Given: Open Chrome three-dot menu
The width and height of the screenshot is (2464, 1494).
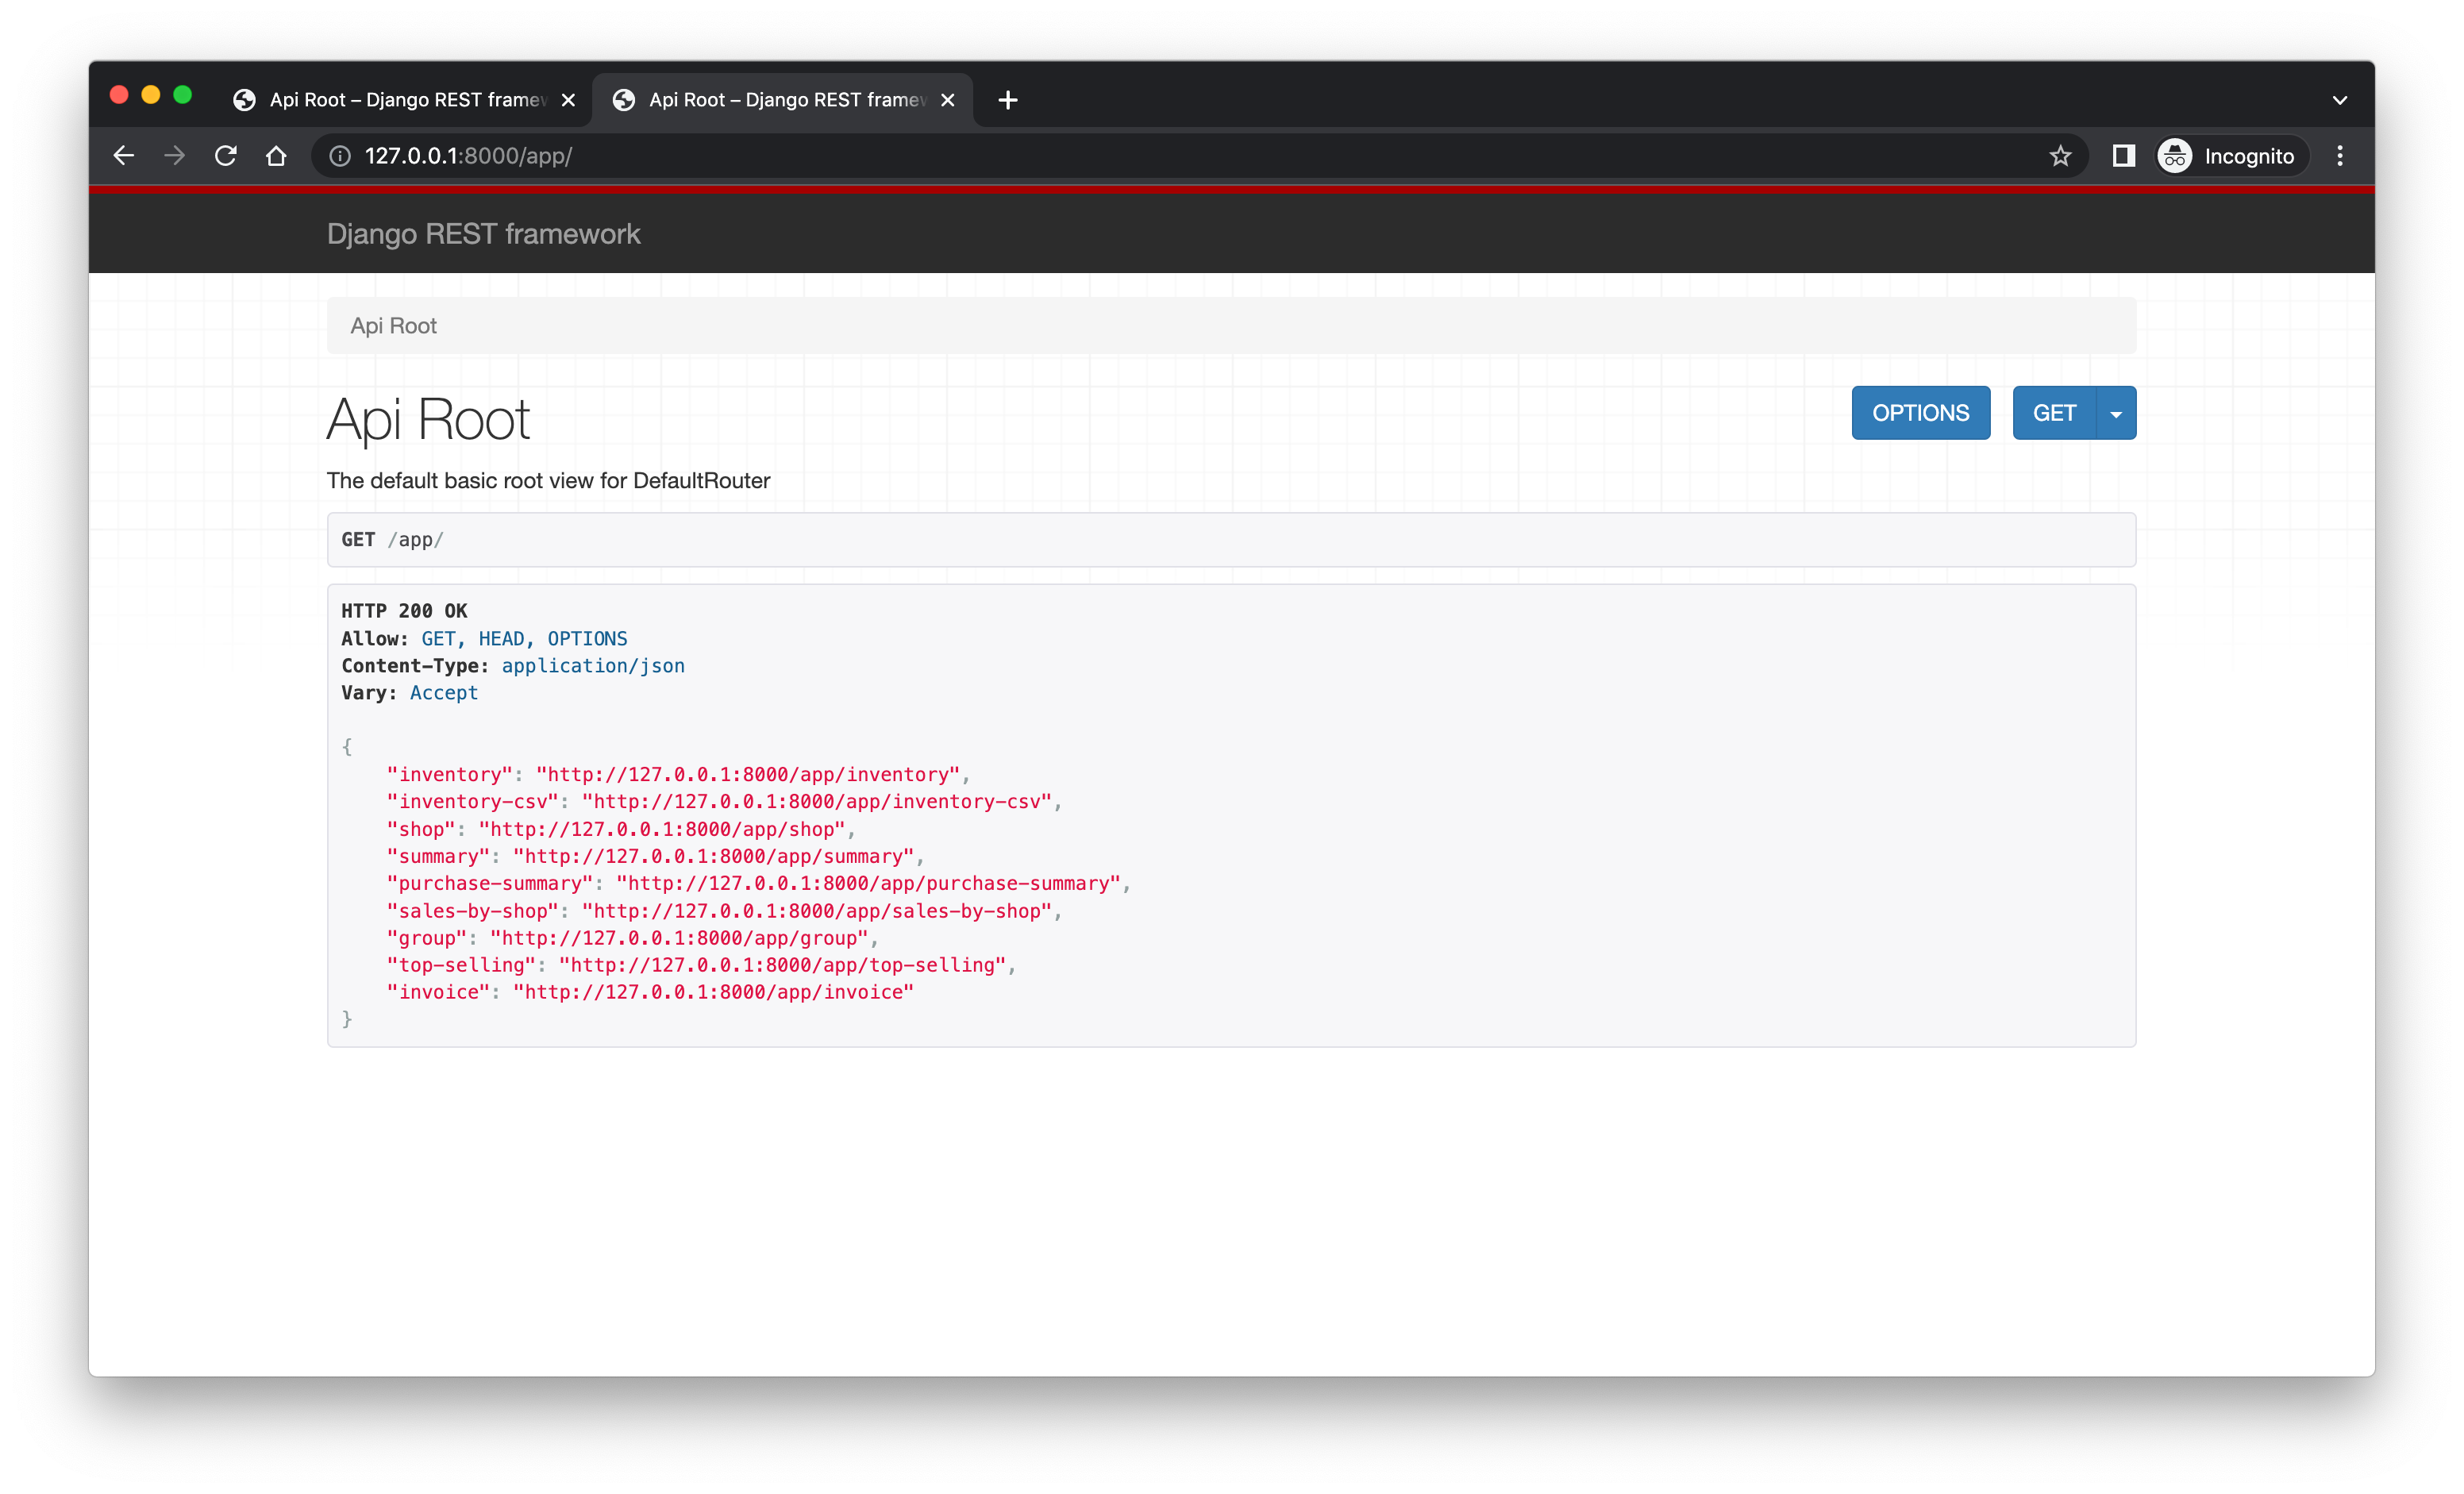Looking at the screenshot, I should [2339, 156].
